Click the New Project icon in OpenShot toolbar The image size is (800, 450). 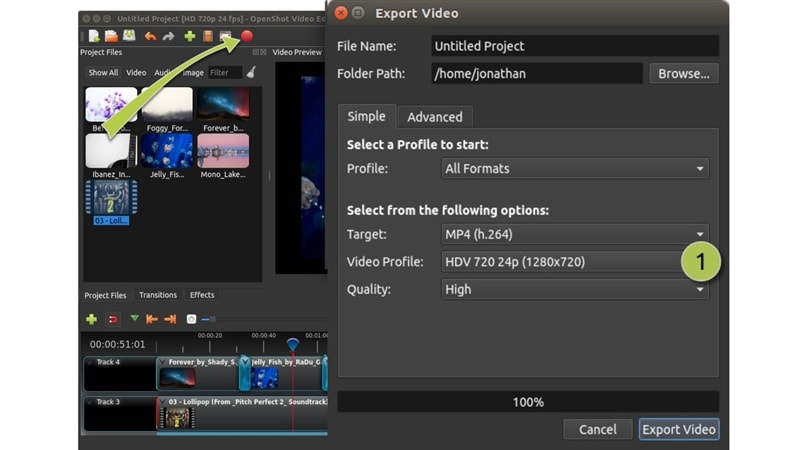pos(94,36)
